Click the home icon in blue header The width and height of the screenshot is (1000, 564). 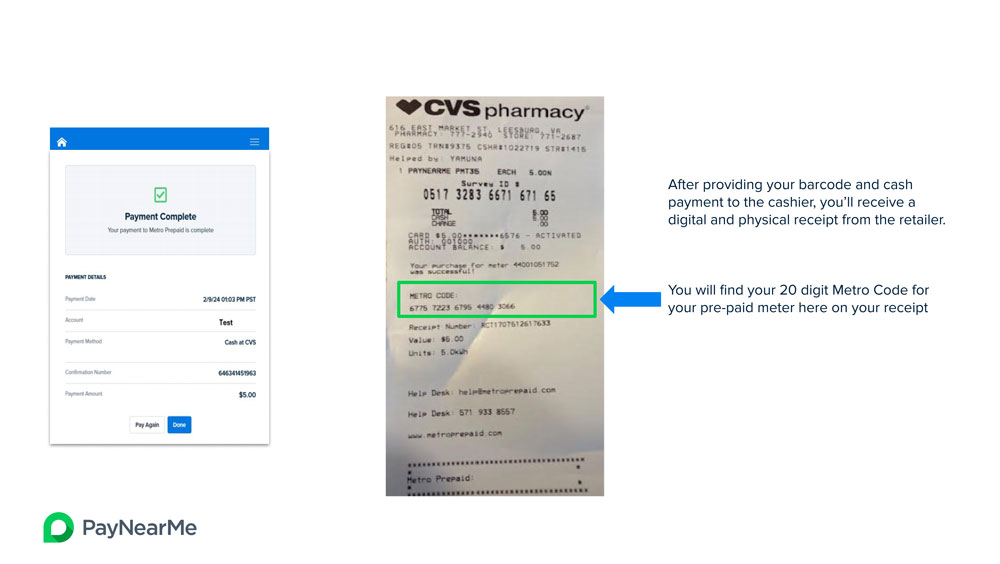coord(62,142)
